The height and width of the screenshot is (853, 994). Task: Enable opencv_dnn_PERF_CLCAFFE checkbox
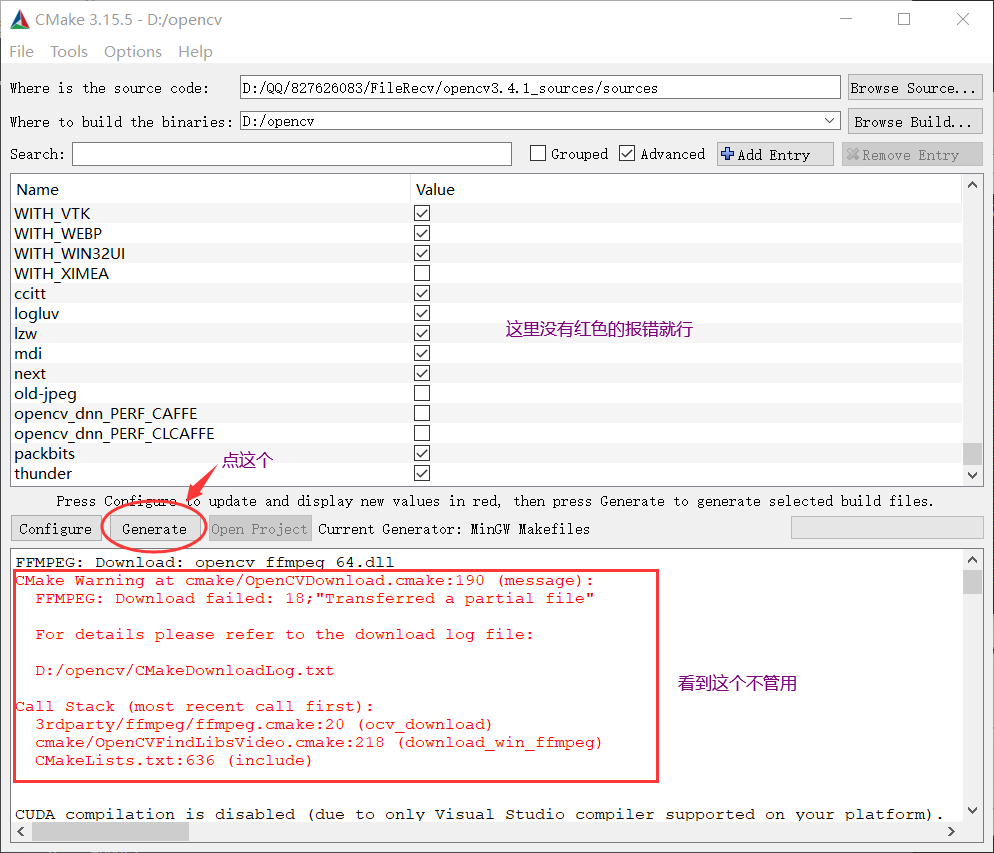tap(422, 433)
